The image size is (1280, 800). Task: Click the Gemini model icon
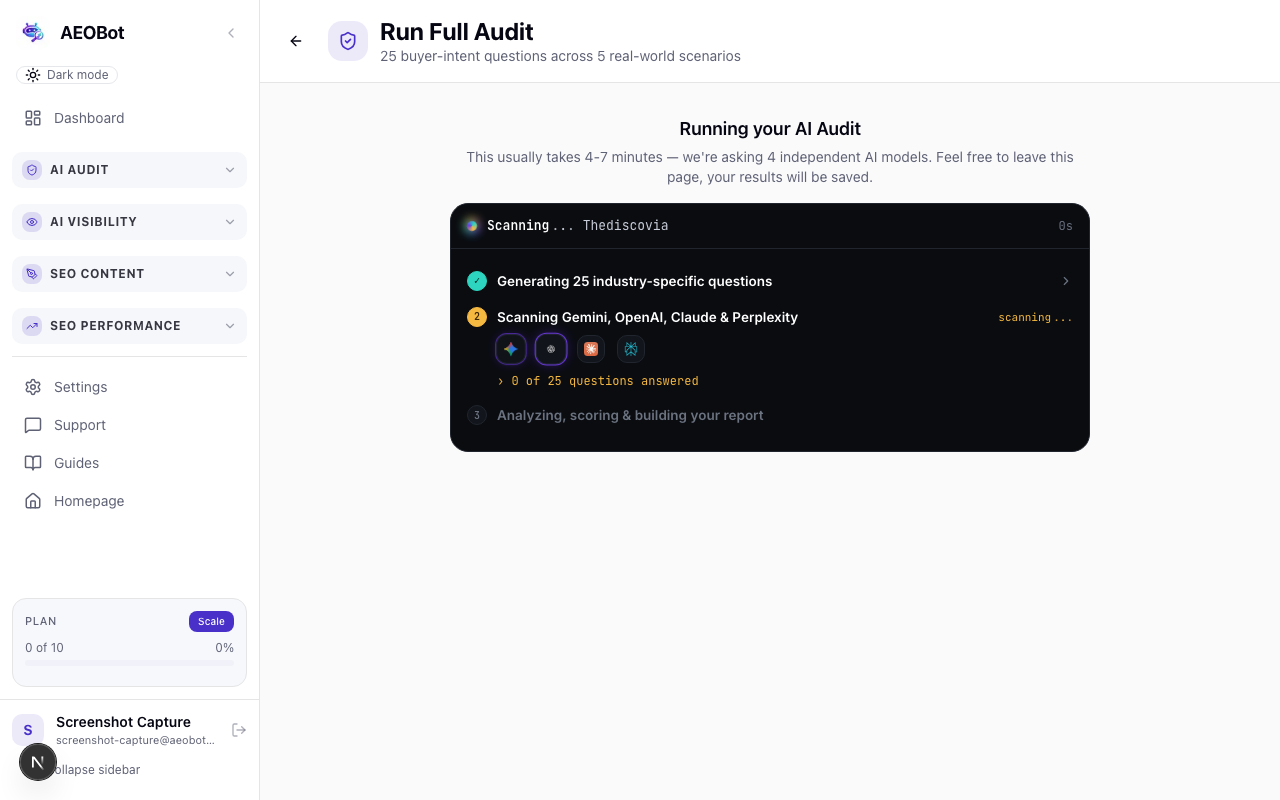coord(511,349)
